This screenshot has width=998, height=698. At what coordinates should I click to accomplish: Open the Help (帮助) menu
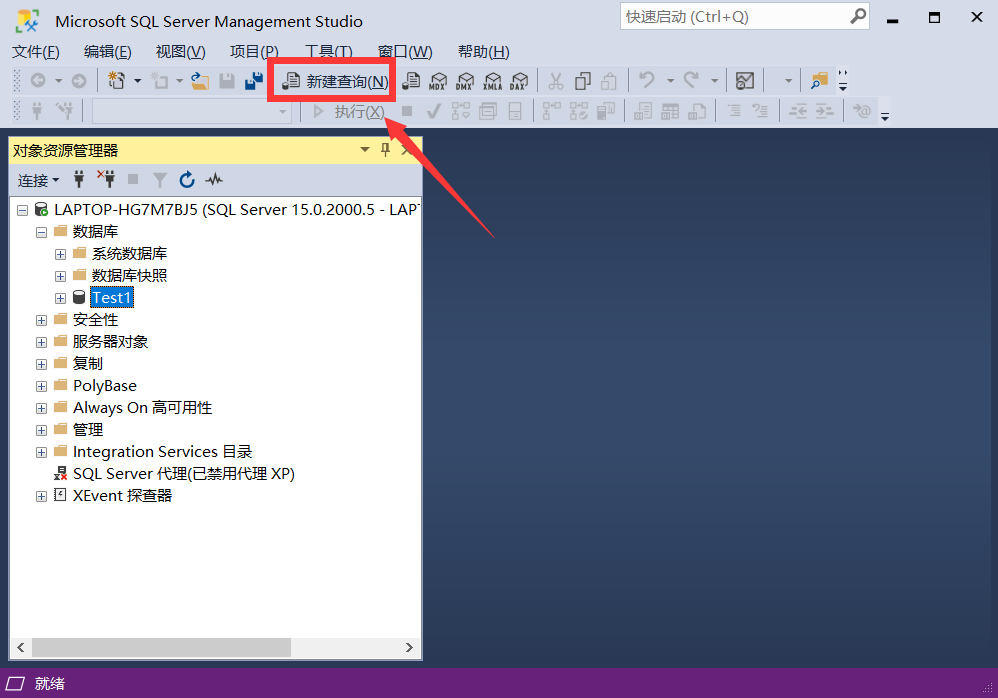(484, 52)
